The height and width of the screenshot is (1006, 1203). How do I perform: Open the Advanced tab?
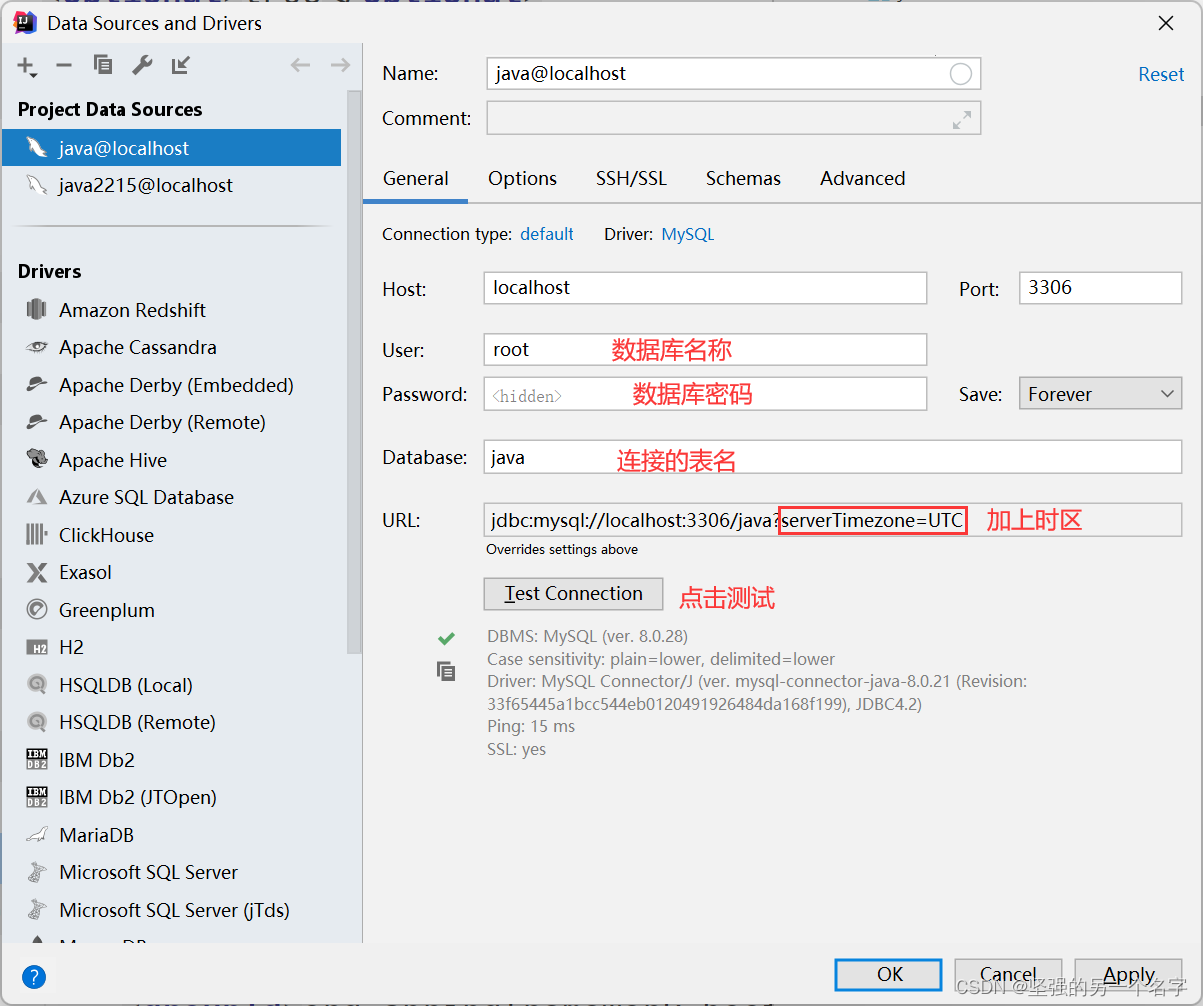pyautogui.click(x=862, y=179)
